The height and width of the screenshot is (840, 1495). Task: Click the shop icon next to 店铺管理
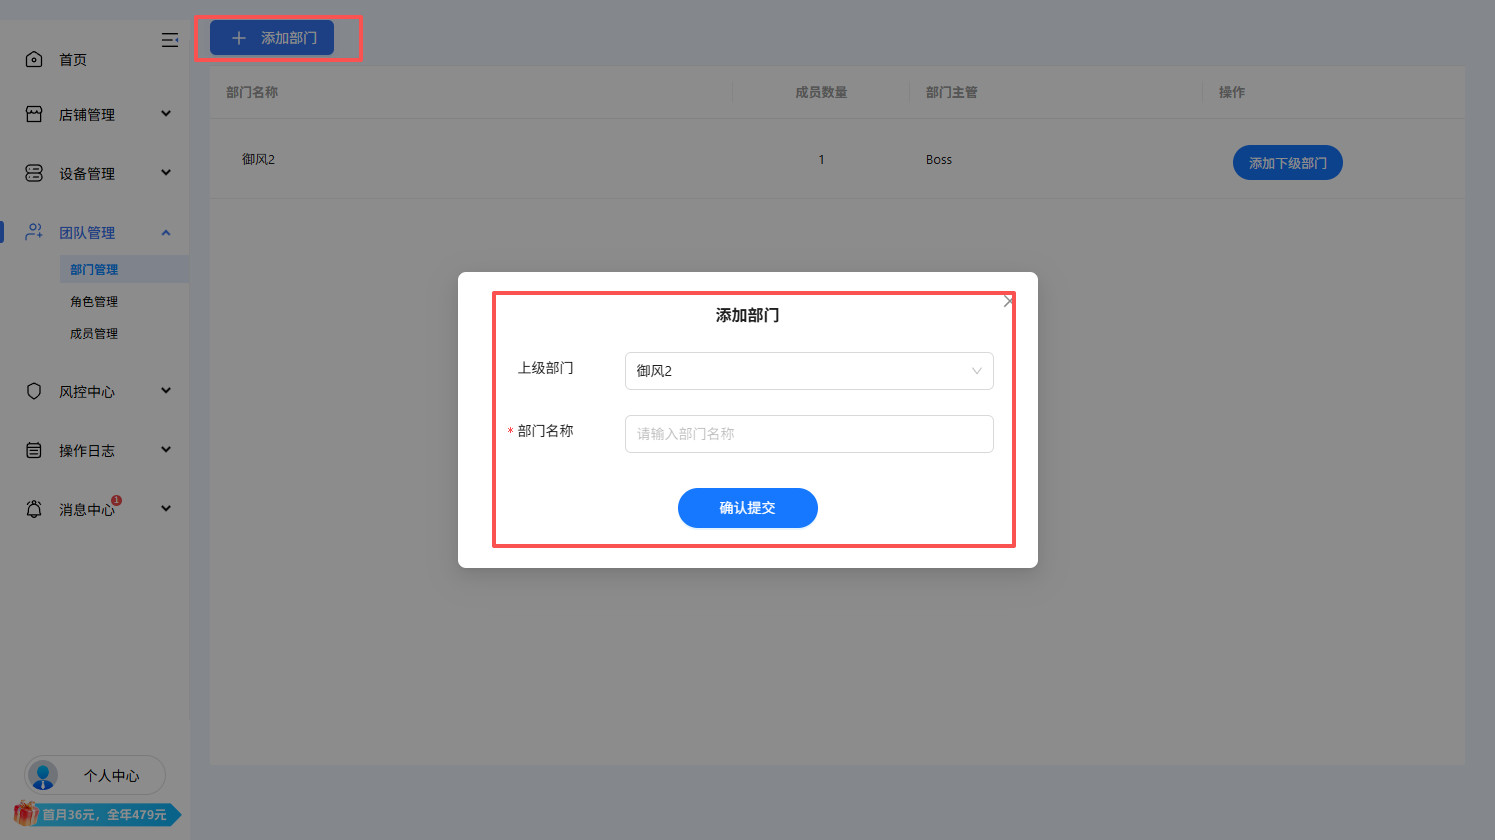[x=35, y=113]
